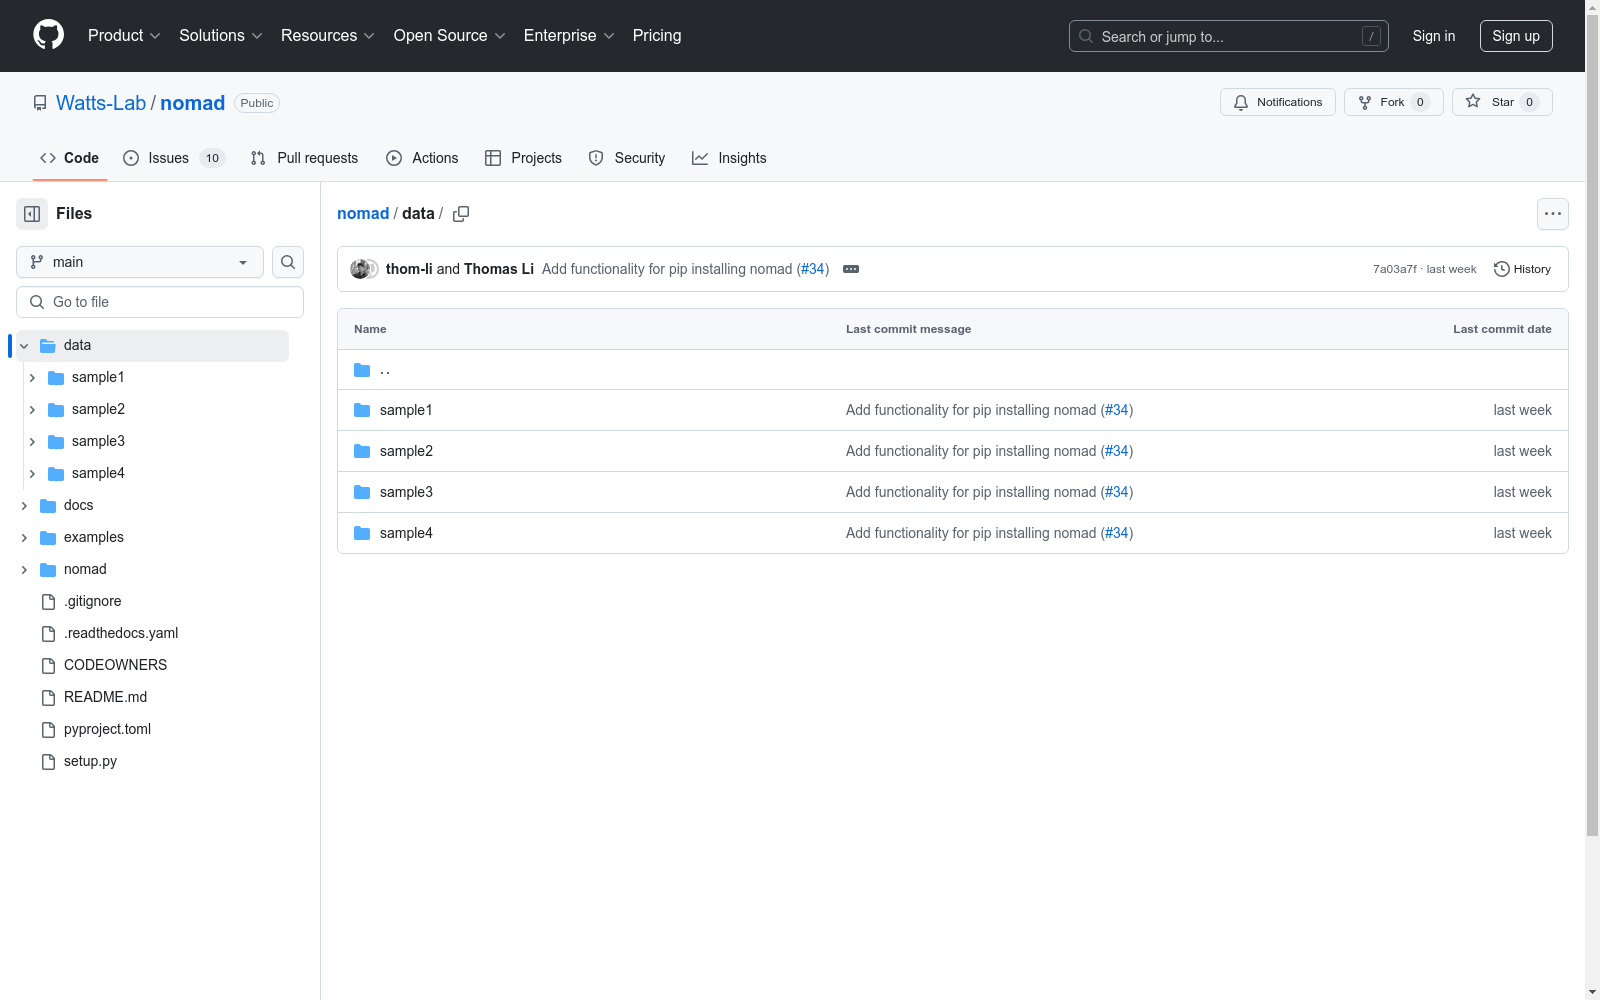This screenshot has height=1000, width=1600.
Task: Switch to the Issues tab
Action: point(174,158)
